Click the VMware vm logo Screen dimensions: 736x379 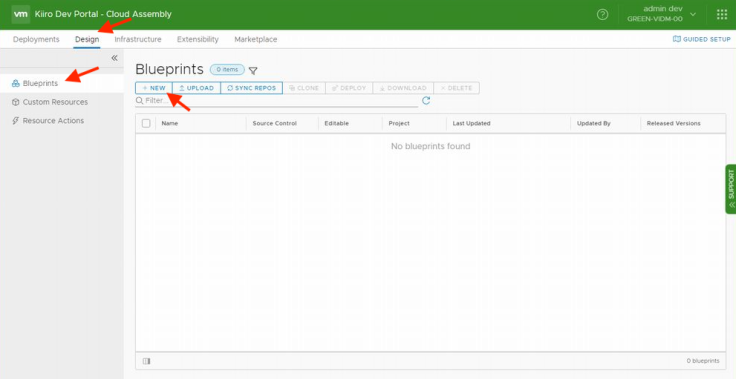[x=21, y=14]
